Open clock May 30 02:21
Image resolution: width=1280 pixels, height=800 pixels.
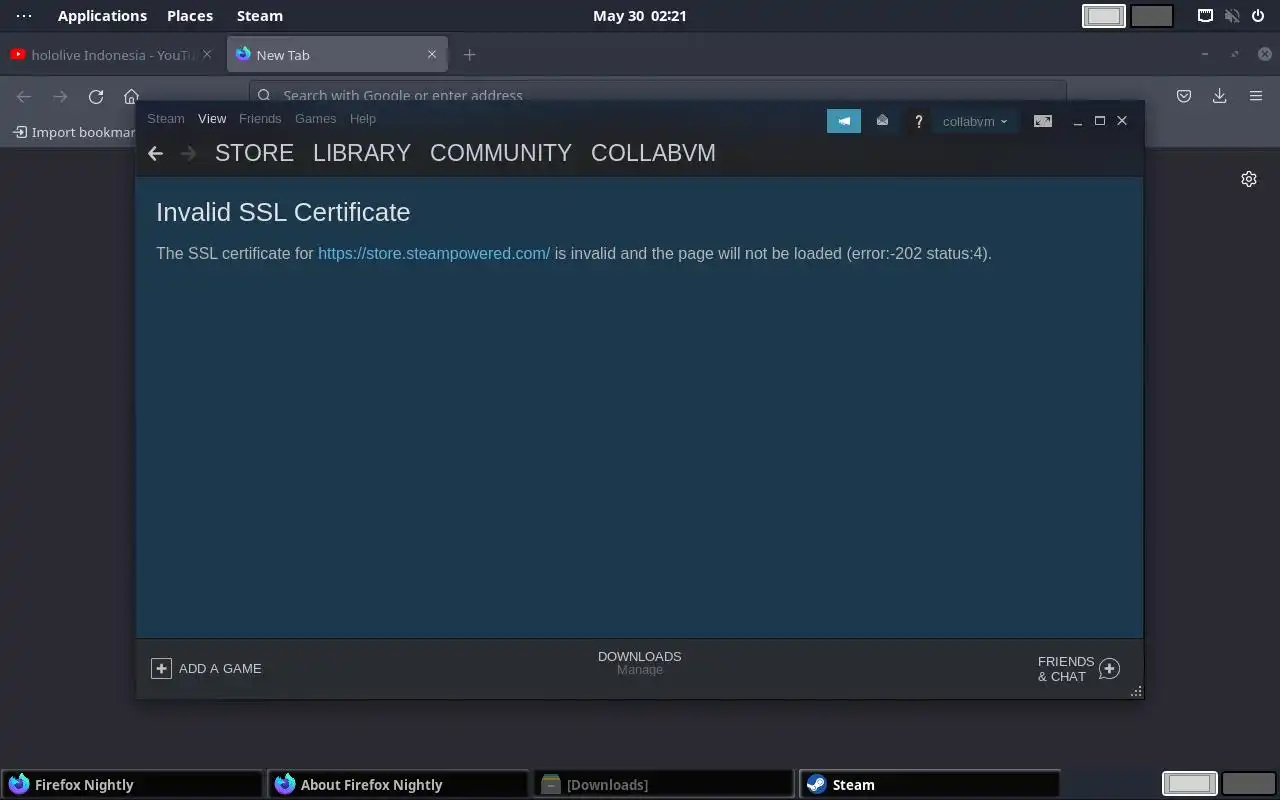tap(639, 16)
